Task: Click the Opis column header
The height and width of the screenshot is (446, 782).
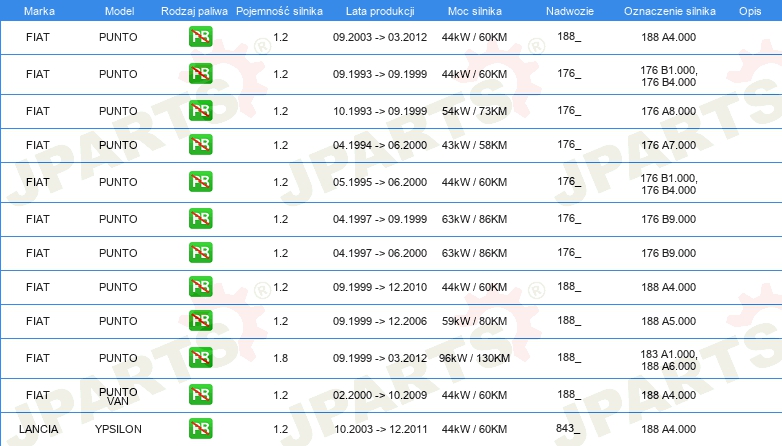Action: click(x=750, y=11)
